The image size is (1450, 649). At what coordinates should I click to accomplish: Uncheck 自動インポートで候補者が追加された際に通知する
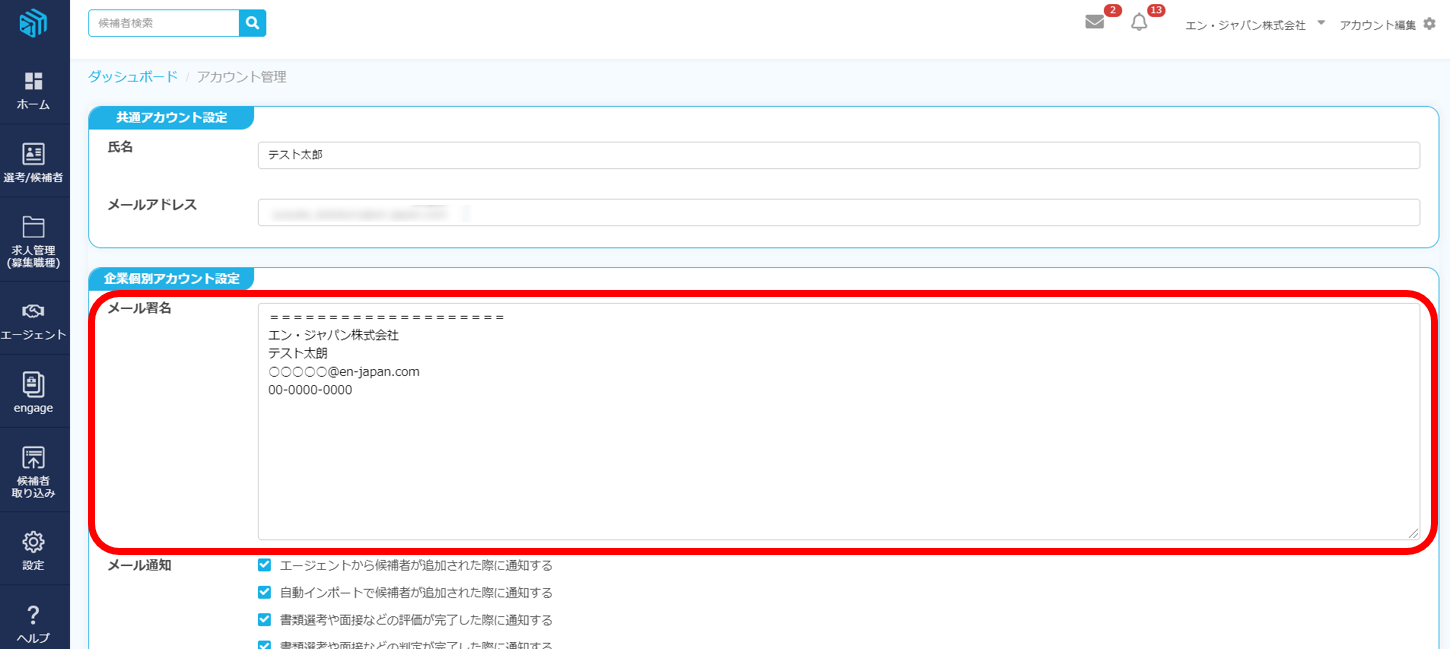pyautogui.click(x=265, y=592)
